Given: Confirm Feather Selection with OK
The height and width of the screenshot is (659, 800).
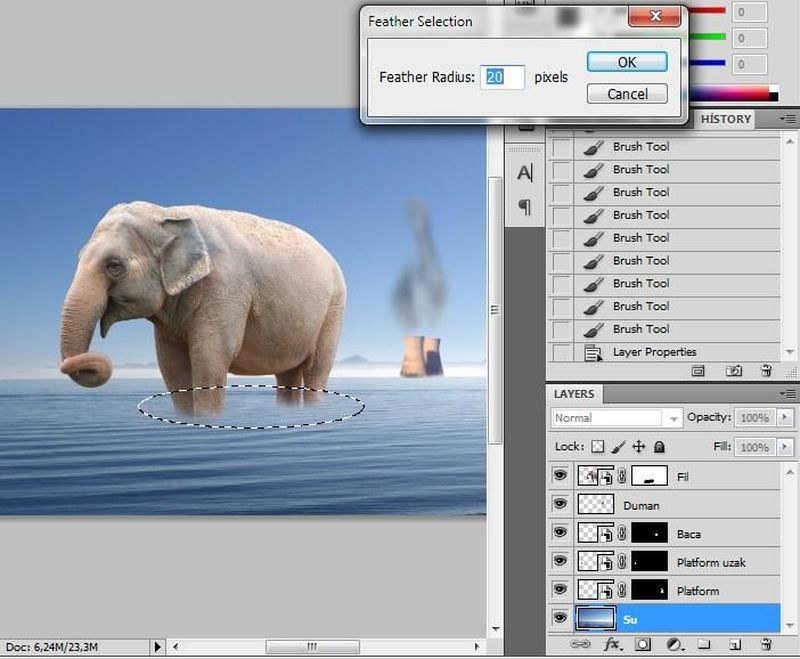Looking at the screenshot, I should (x=626, y=62).
